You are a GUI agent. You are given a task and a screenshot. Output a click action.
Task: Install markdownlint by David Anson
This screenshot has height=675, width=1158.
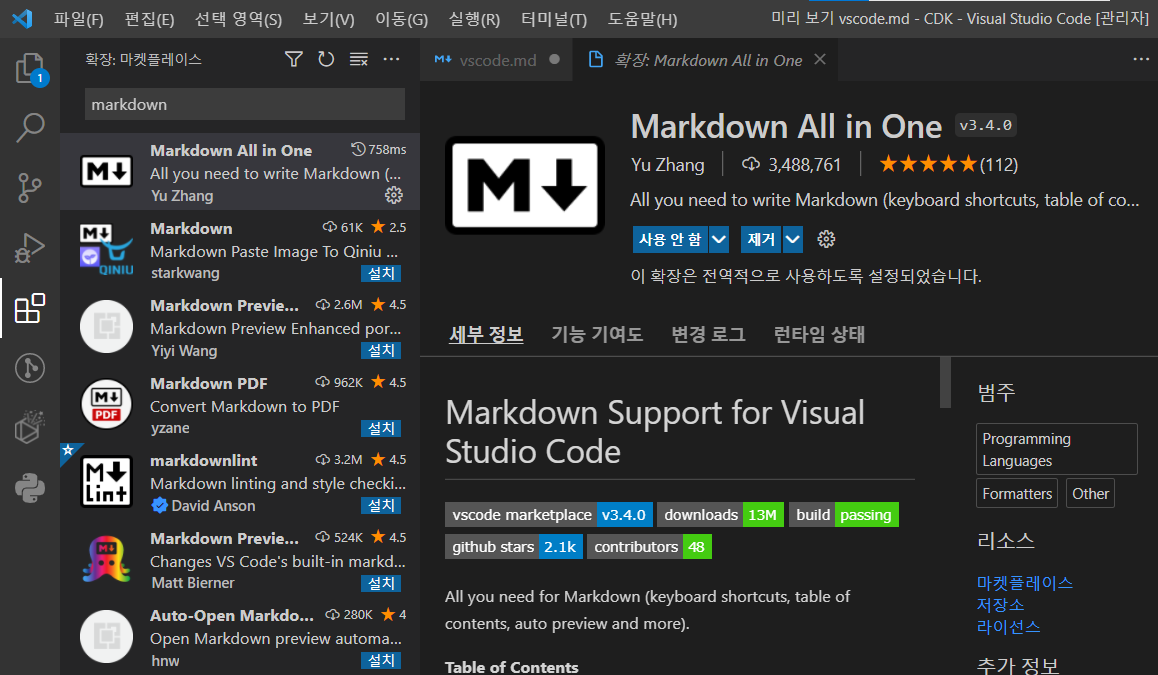click(381, 506)
